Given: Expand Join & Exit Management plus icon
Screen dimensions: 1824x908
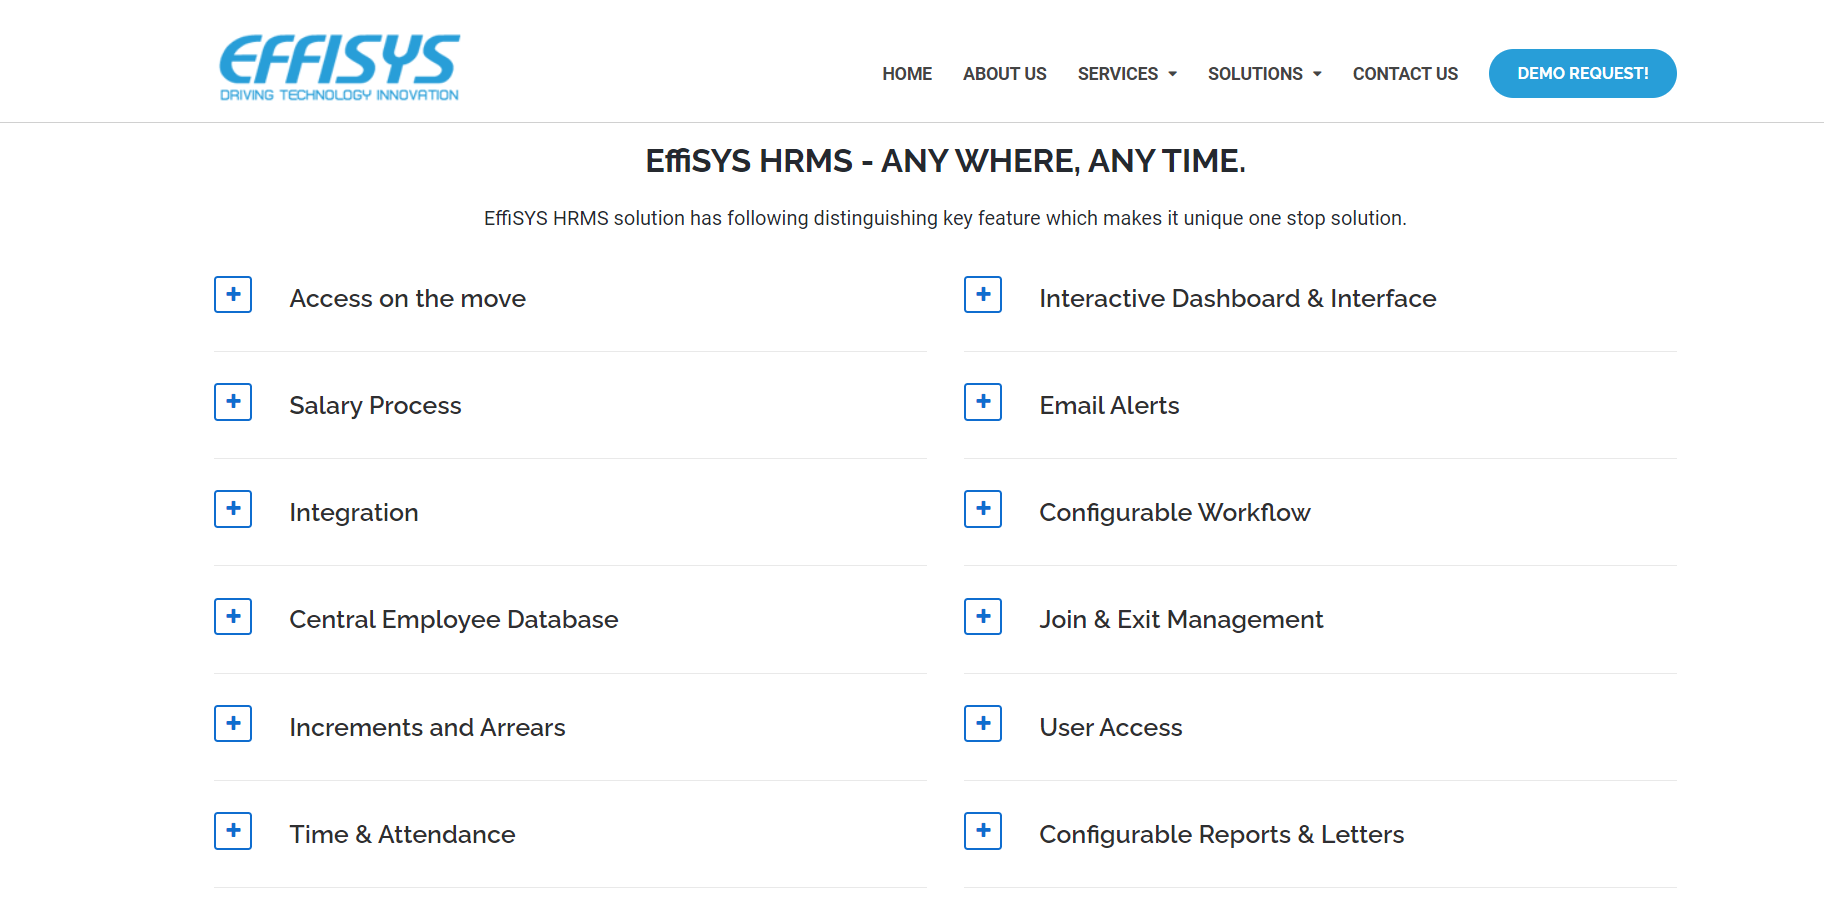Looking at the screenshot, I should [983, 616].
